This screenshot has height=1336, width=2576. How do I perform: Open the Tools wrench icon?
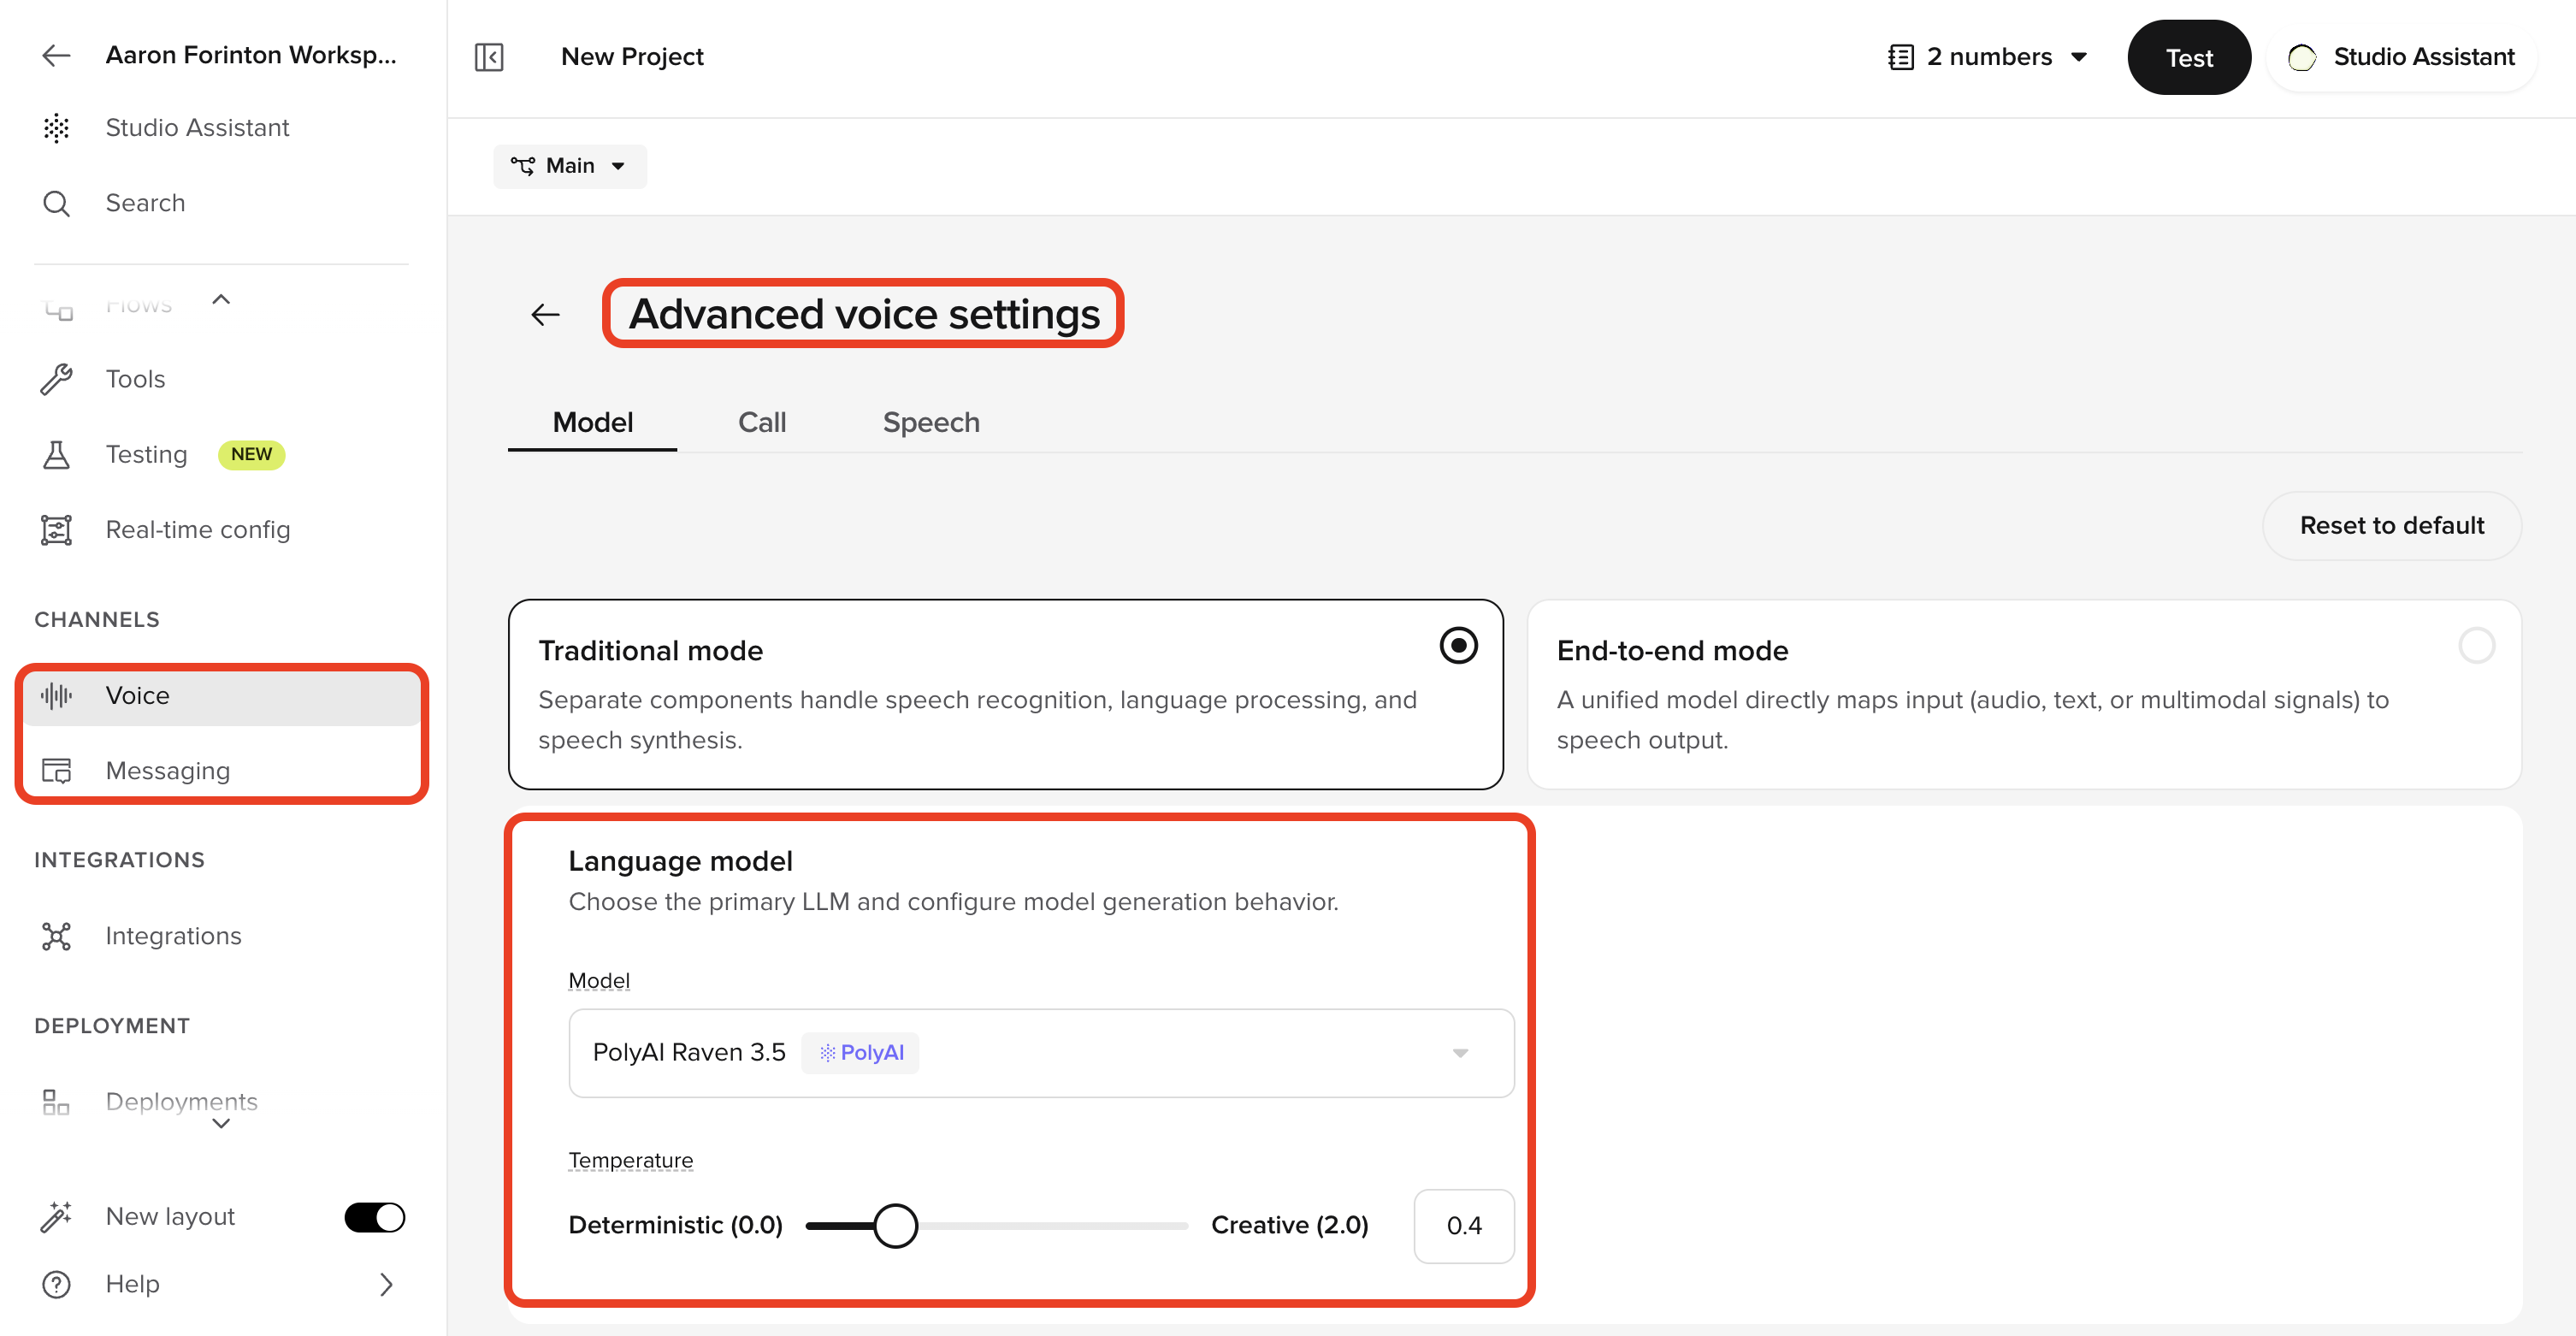56,379
